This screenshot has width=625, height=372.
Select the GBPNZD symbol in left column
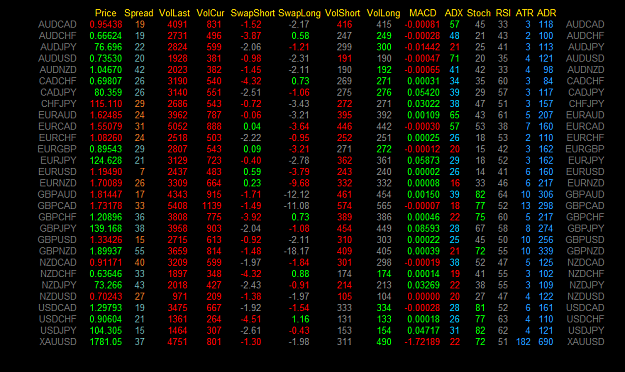57,251
